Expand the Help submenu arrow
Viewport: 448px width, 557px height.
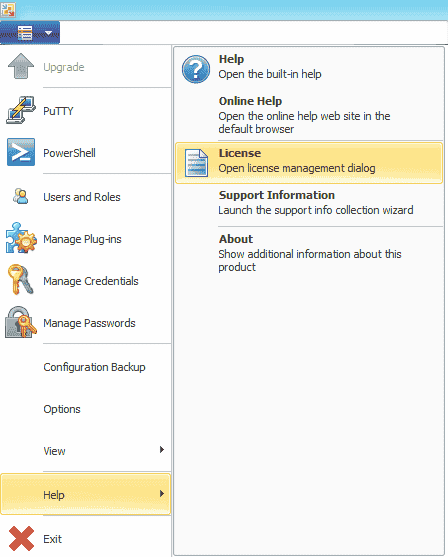coord(162,494)
